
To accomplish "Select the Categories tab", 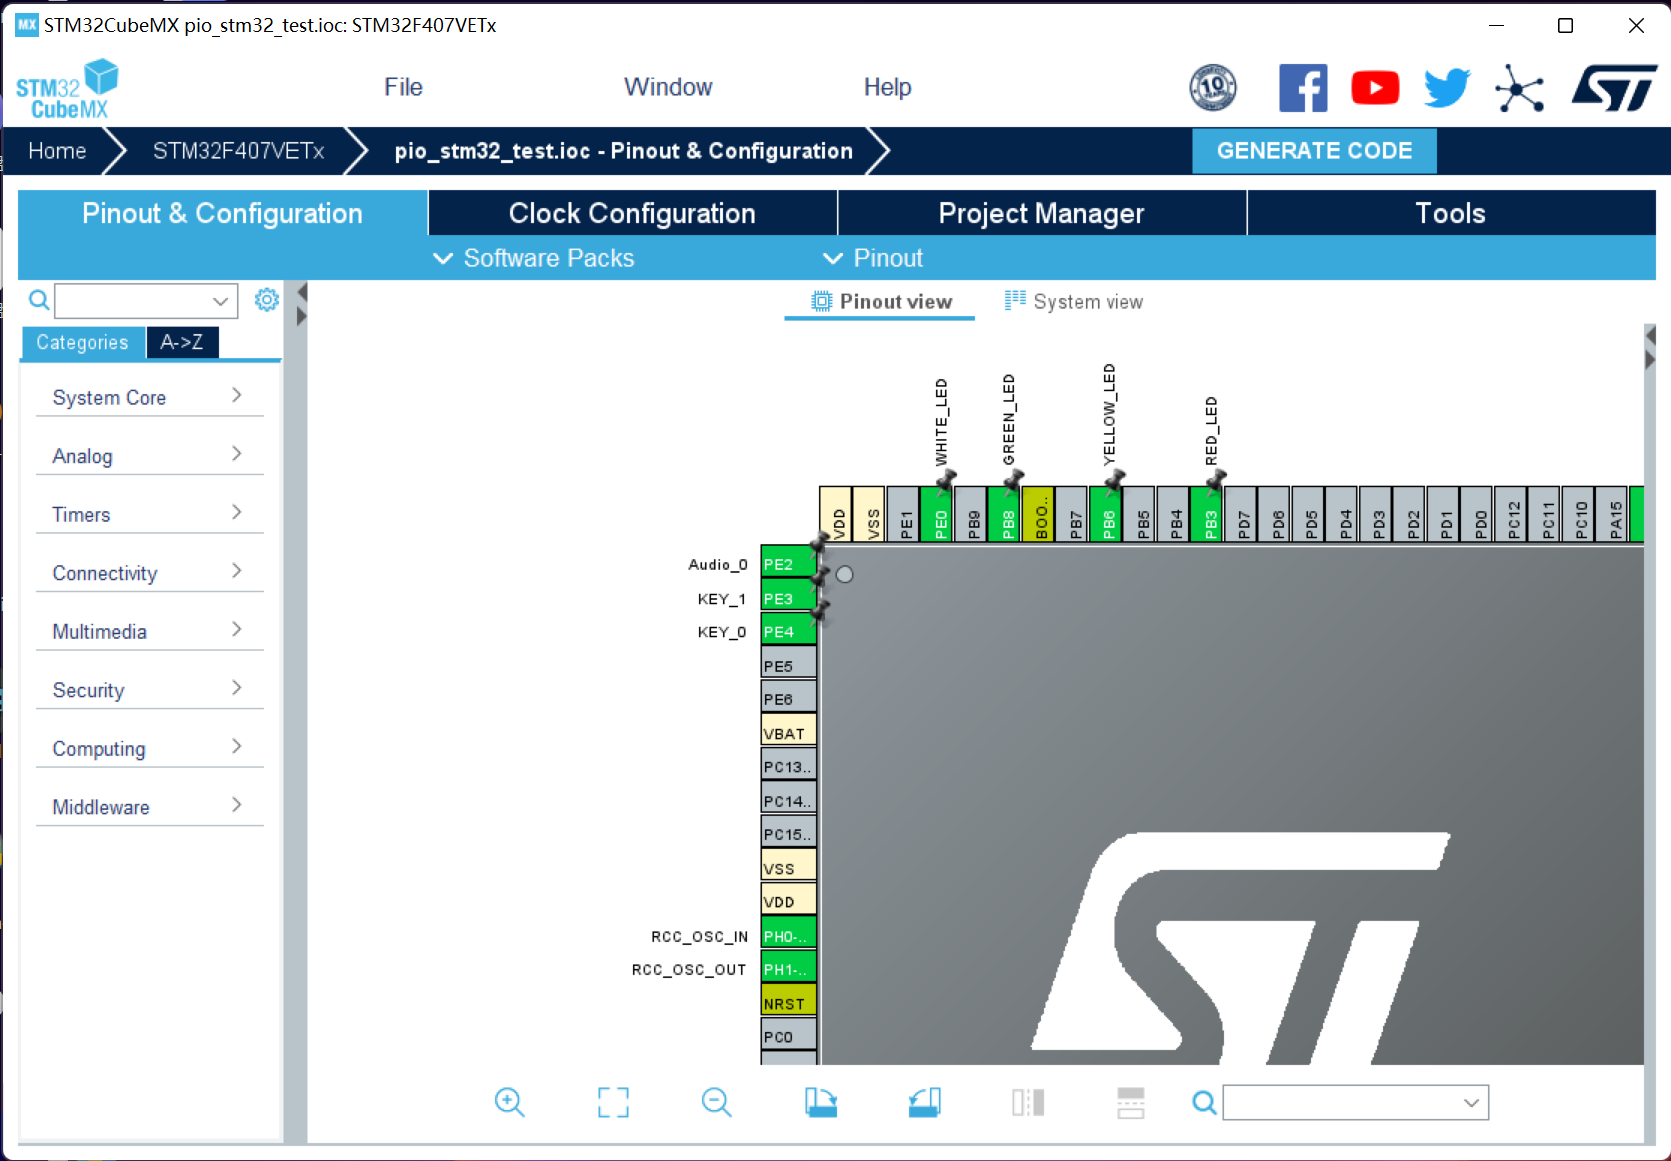I will pyautogui.click(x=83, y=342).
